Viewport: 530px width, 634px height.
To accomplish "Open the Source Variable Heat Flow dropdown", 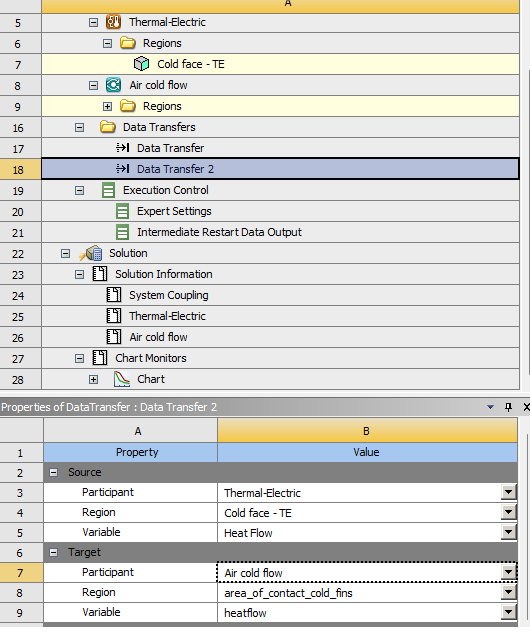I will [x=509, y=533].
